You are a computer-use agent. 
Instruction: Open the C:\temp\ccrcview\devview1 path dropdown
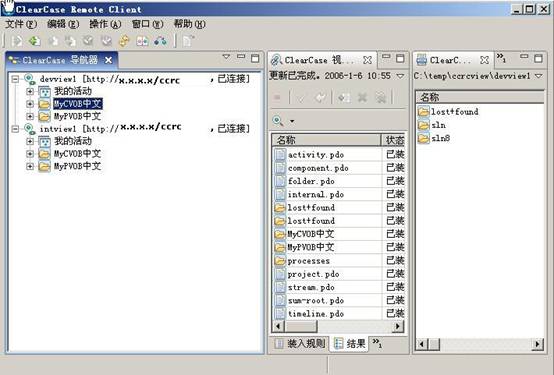pos(538,76)
